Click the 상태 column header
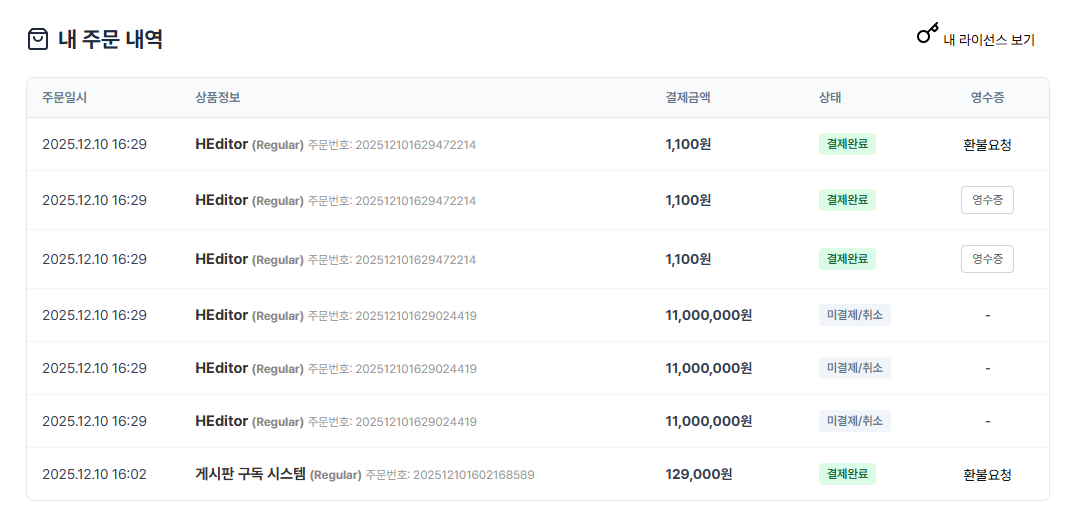This screenshot has height=514, width=1070. tap(830, 98)
